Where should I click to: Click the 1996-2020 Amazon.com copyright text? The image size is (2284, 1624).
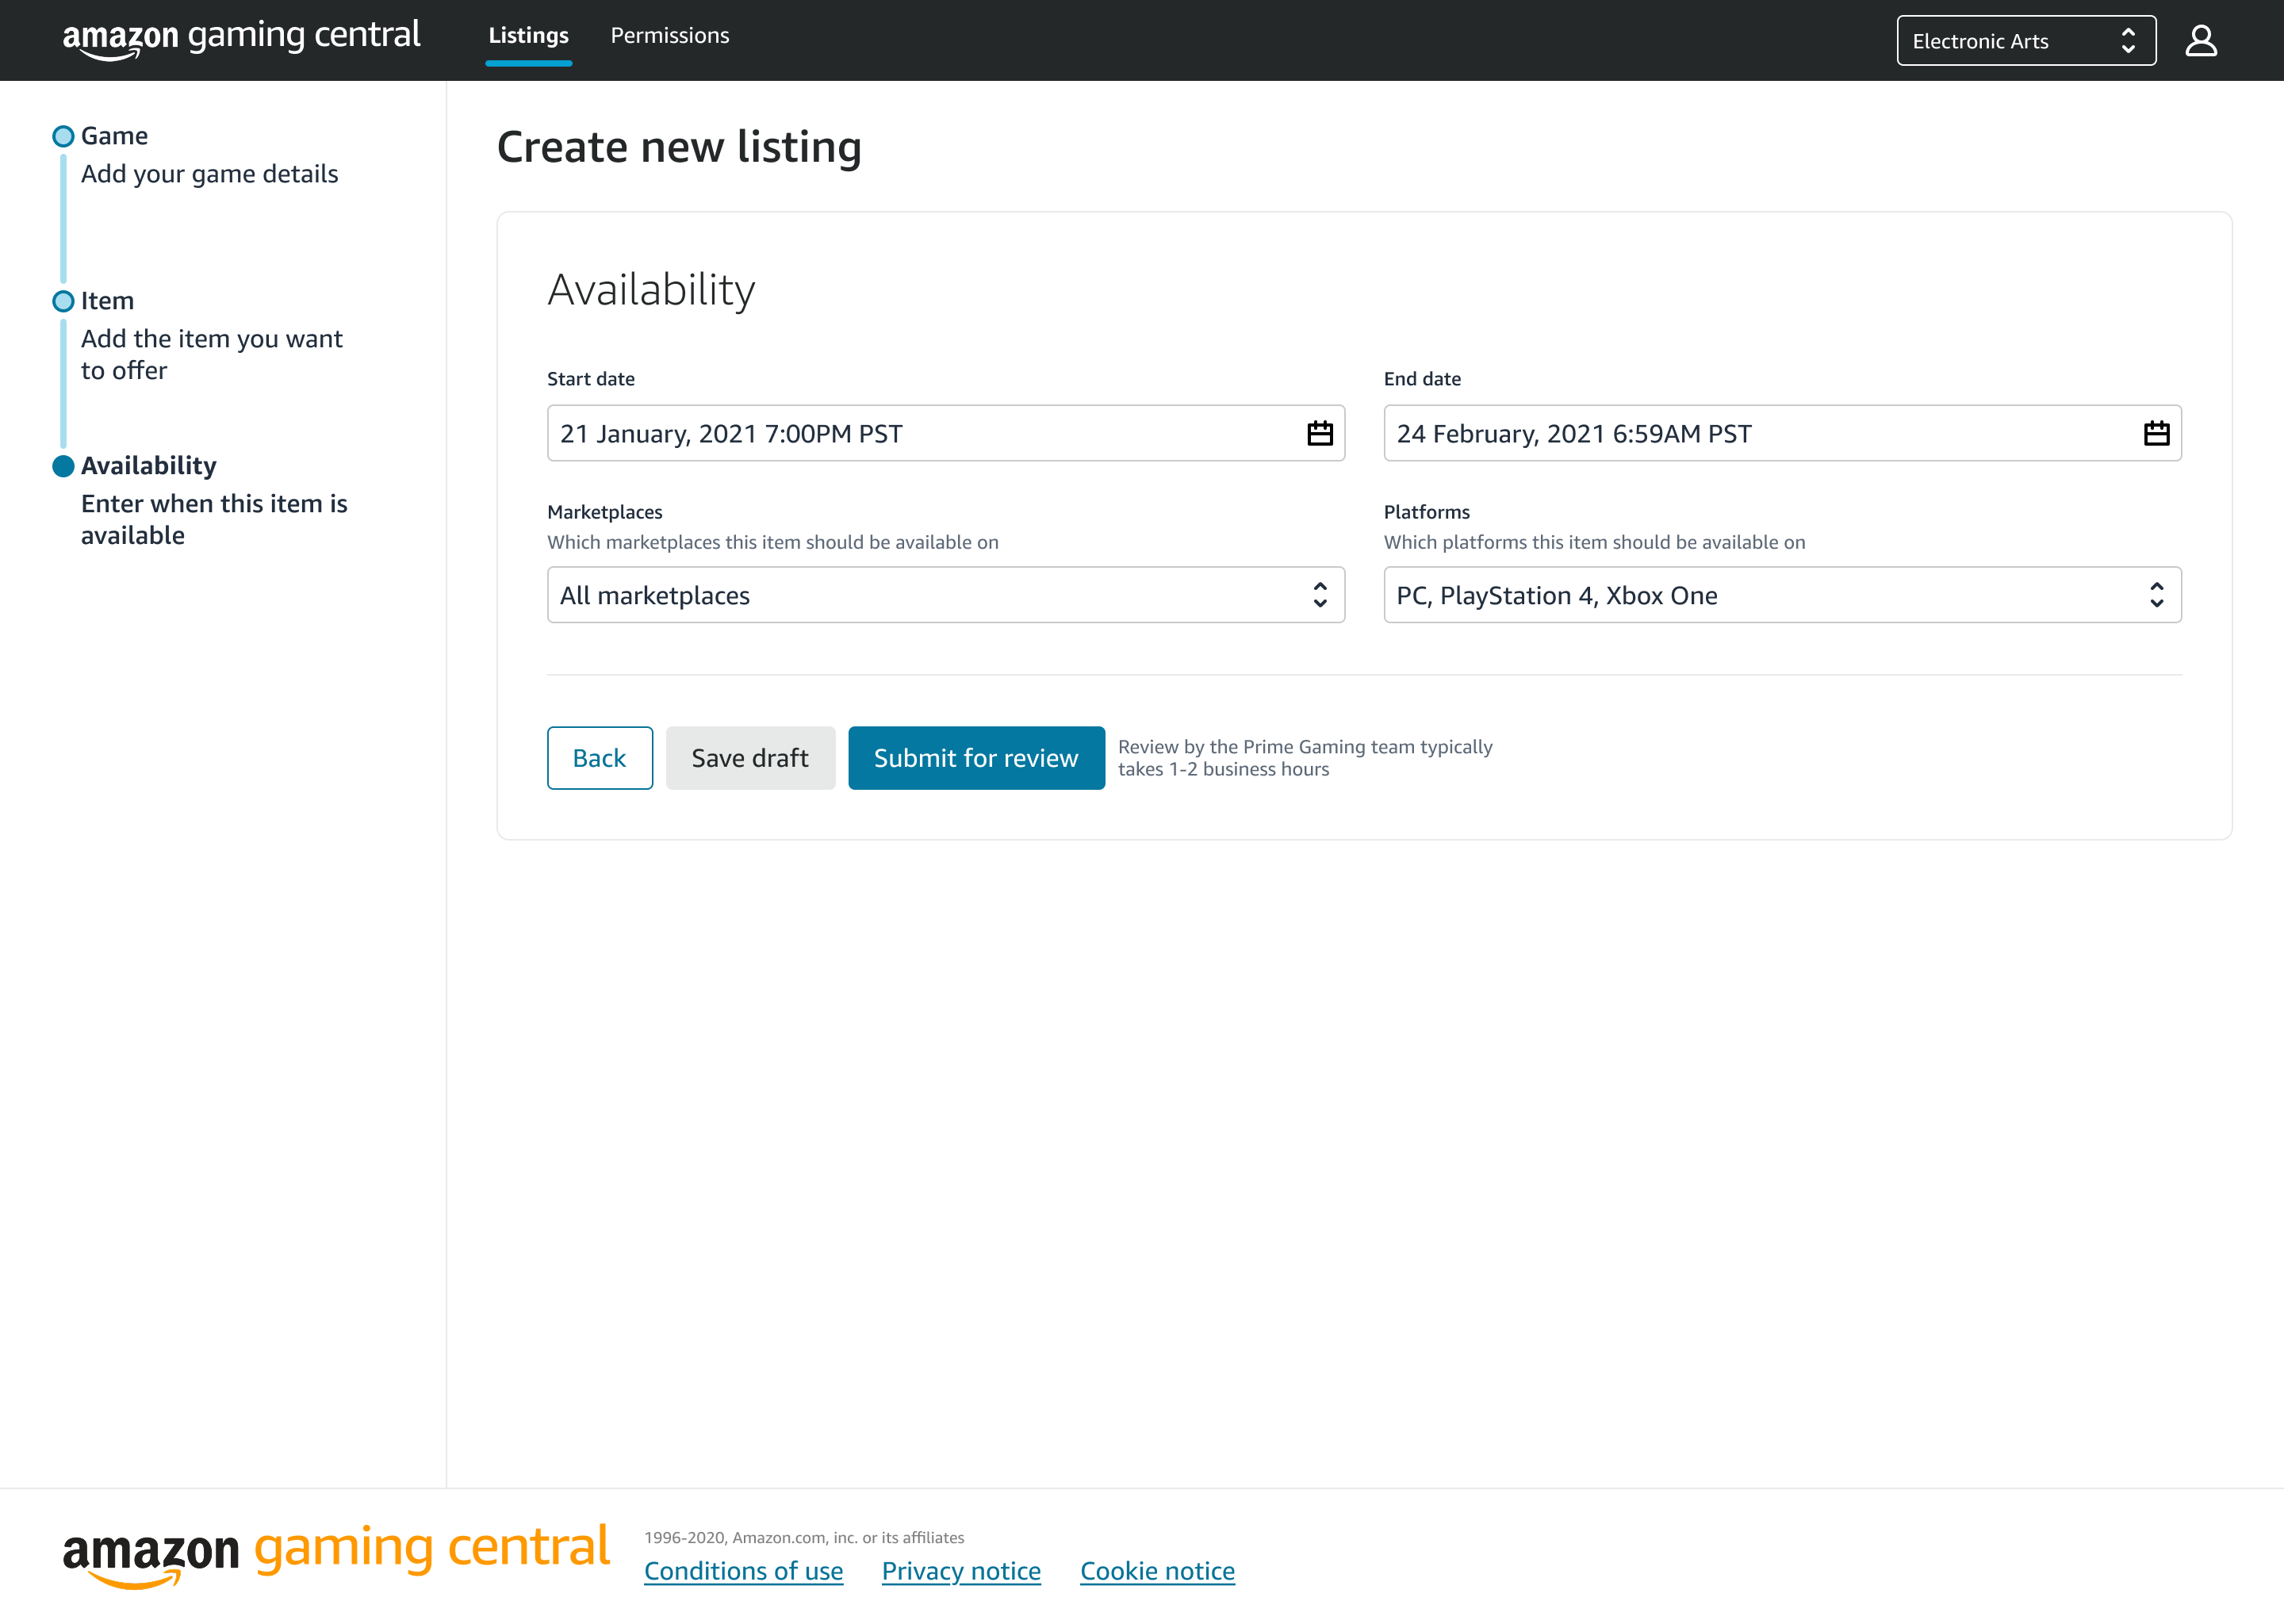(804, 1538)
